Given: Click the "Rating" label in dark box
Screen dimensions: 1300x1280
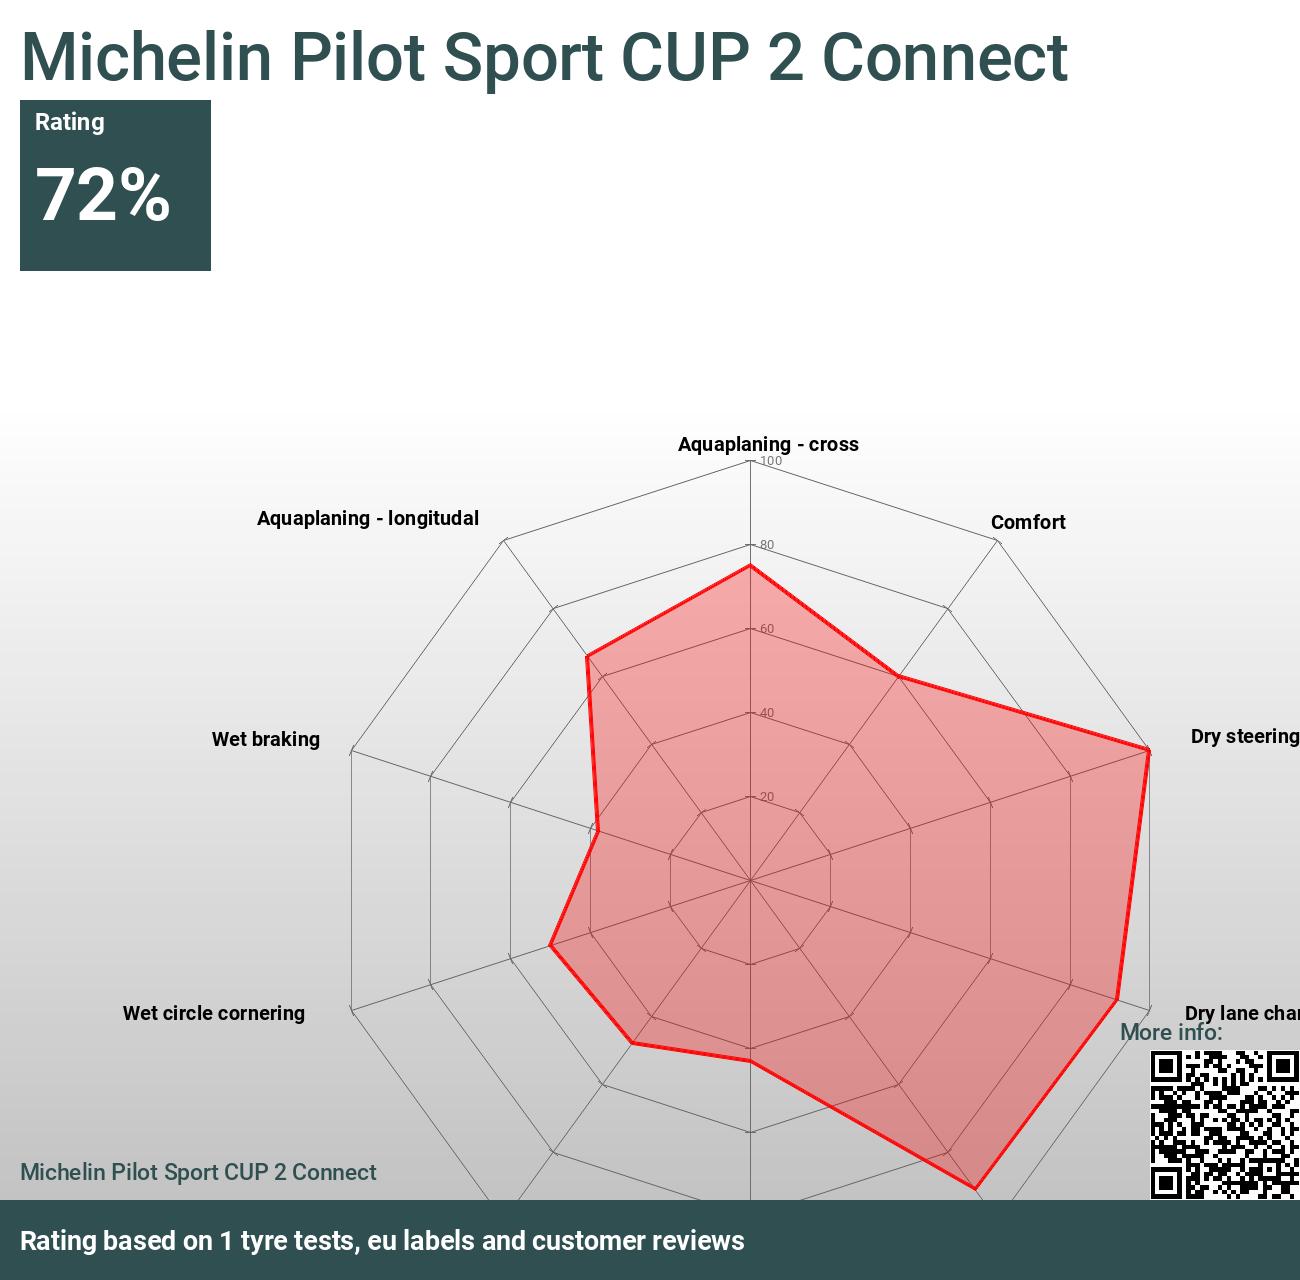Looking at the screenshot, I should coord(69,122).
